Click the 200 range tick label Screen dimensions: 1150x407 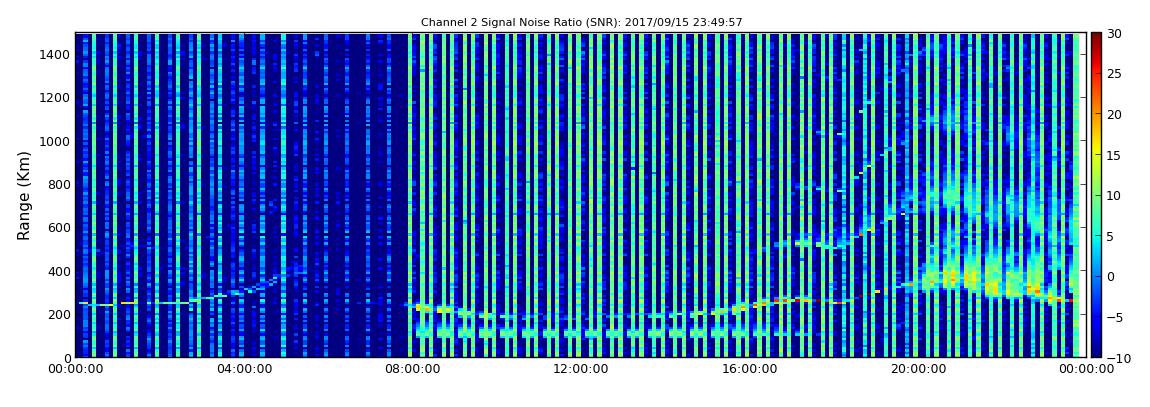59,315
